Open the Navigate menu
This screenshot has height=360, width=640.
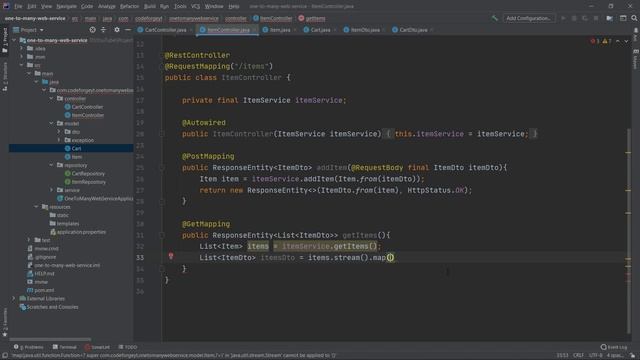(67, 7)
